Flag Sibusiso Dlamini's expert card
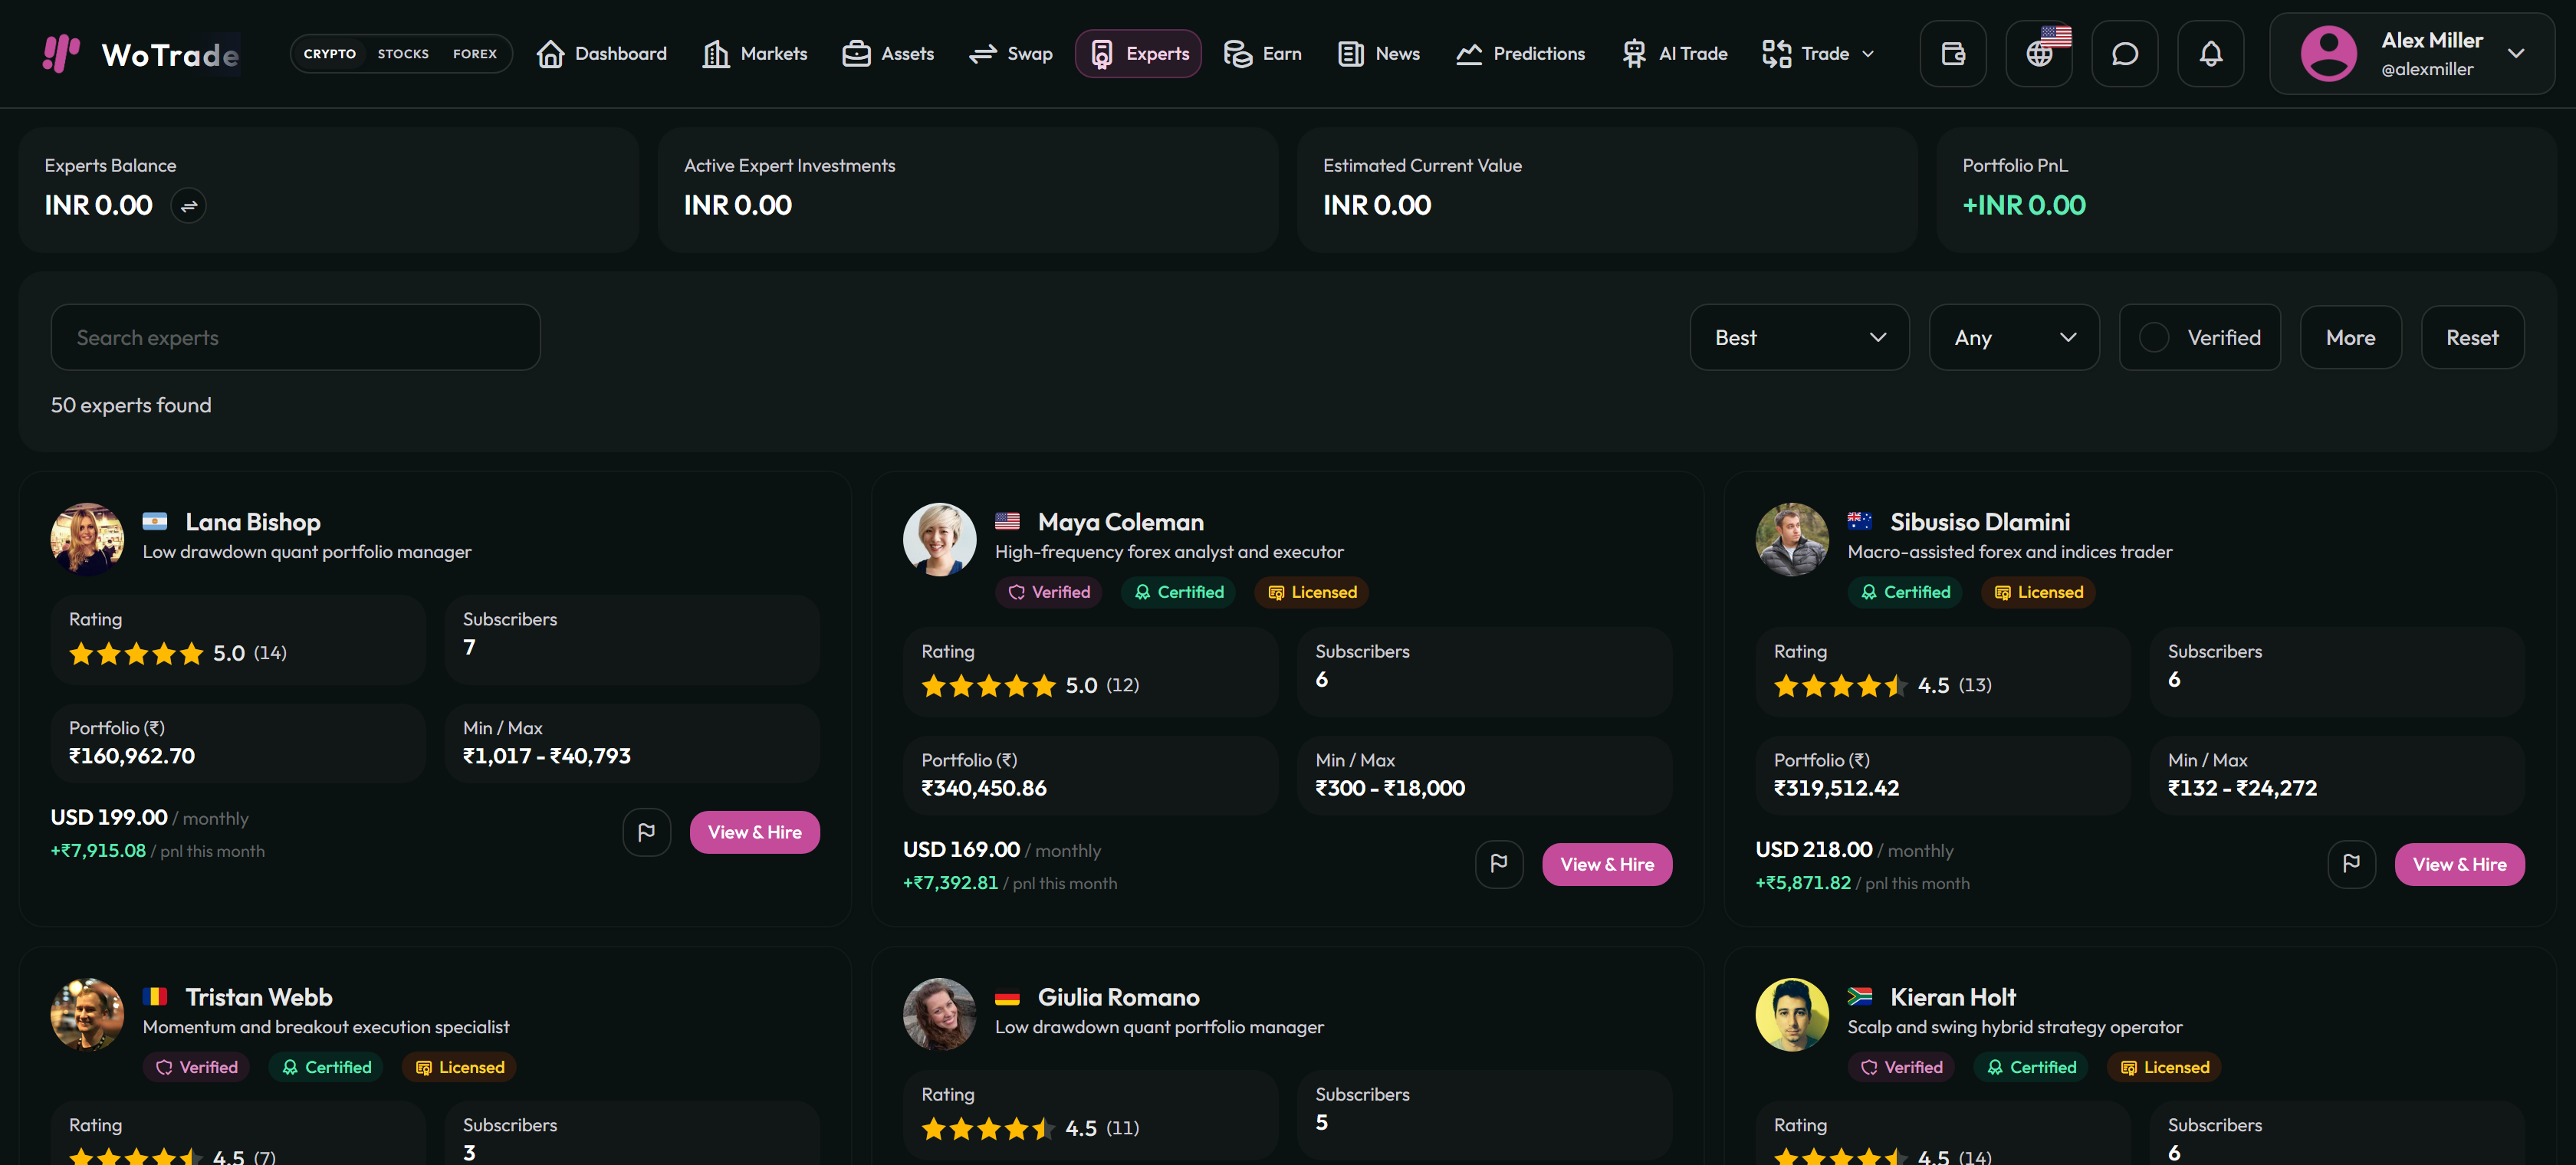The height and width of the screenshot is (1165, 2576). [x=2351, y=864]
